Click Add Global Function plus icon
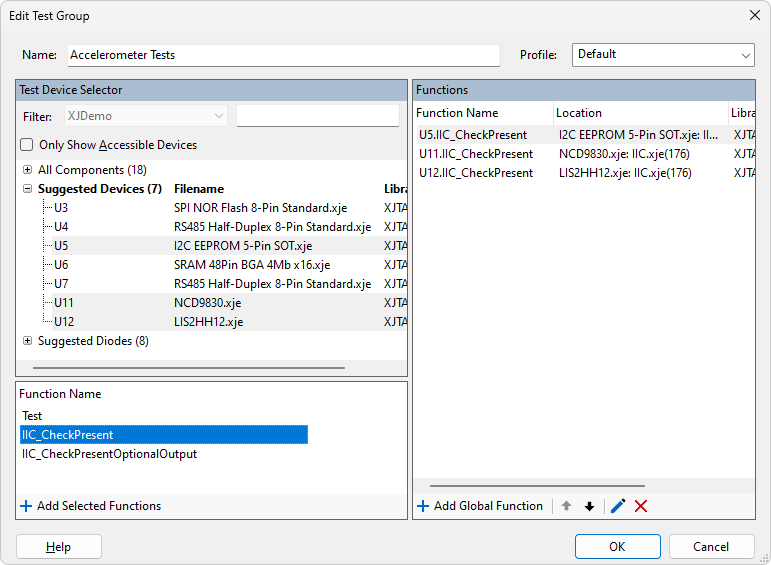Screen dimensions: 771x565 point(423,506)
